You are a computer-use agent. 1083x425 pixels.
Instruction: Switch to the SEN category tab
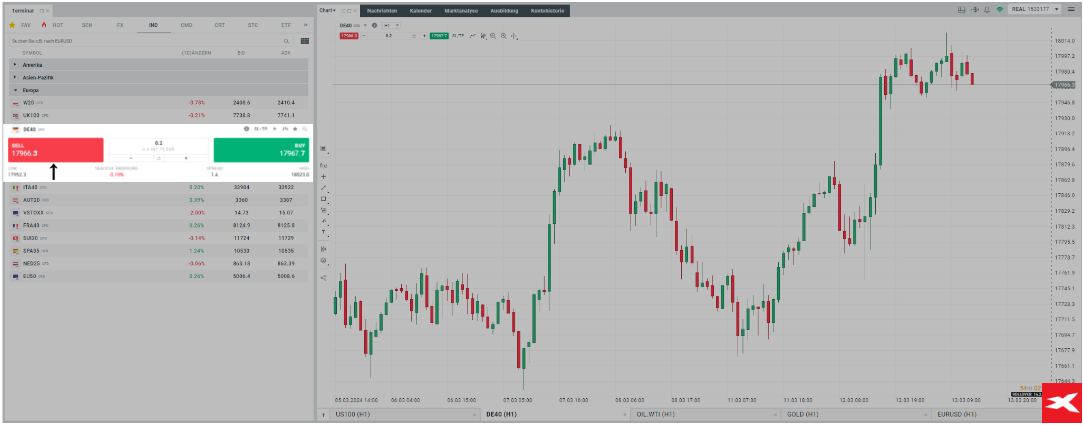tap(87, 25)
